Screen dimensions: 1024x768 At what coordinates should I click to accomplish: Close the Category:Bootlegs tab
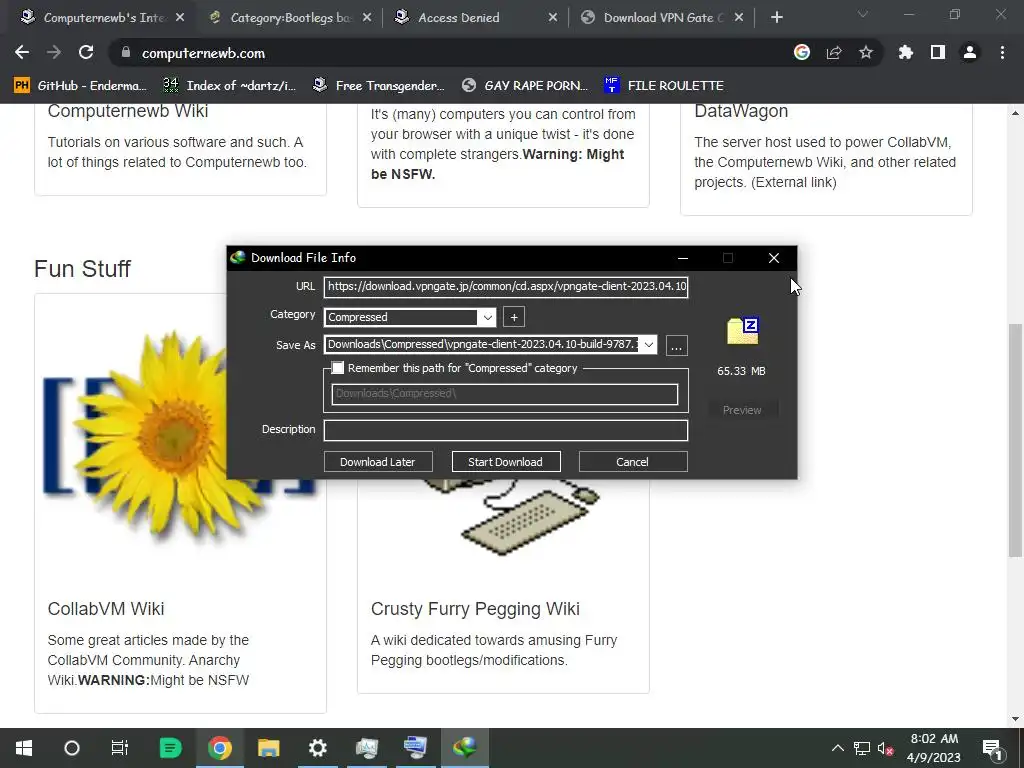[x=367, y=18]
